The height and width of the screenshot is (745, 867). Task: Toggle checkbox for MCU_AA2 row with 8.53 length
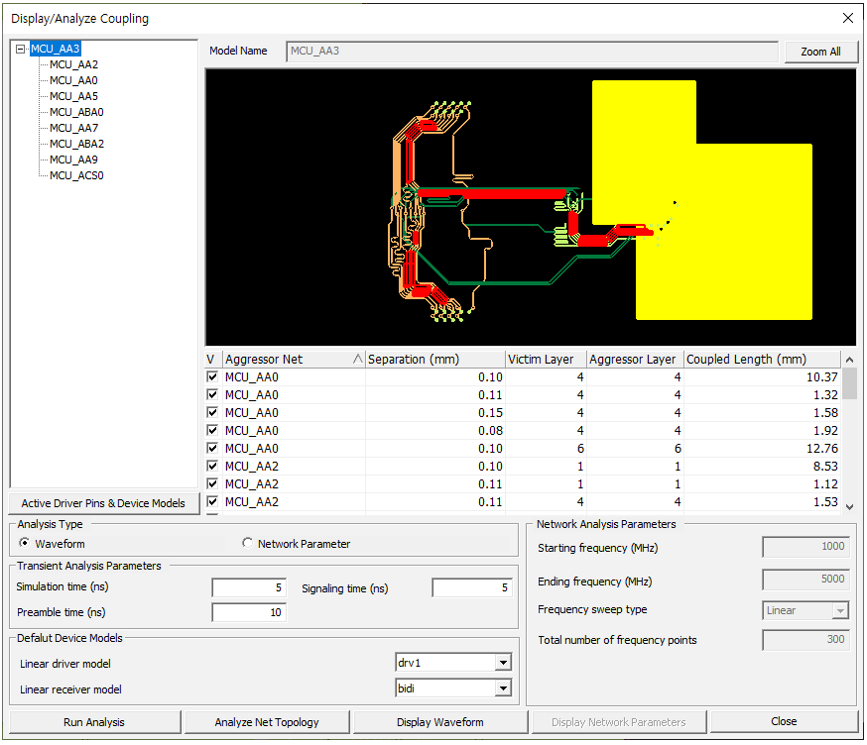(x=212, y=466)
